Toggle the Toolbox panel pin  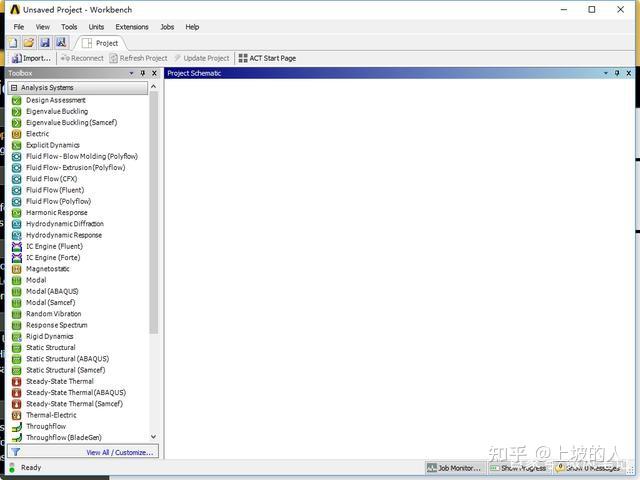click(x=142, y=73)
